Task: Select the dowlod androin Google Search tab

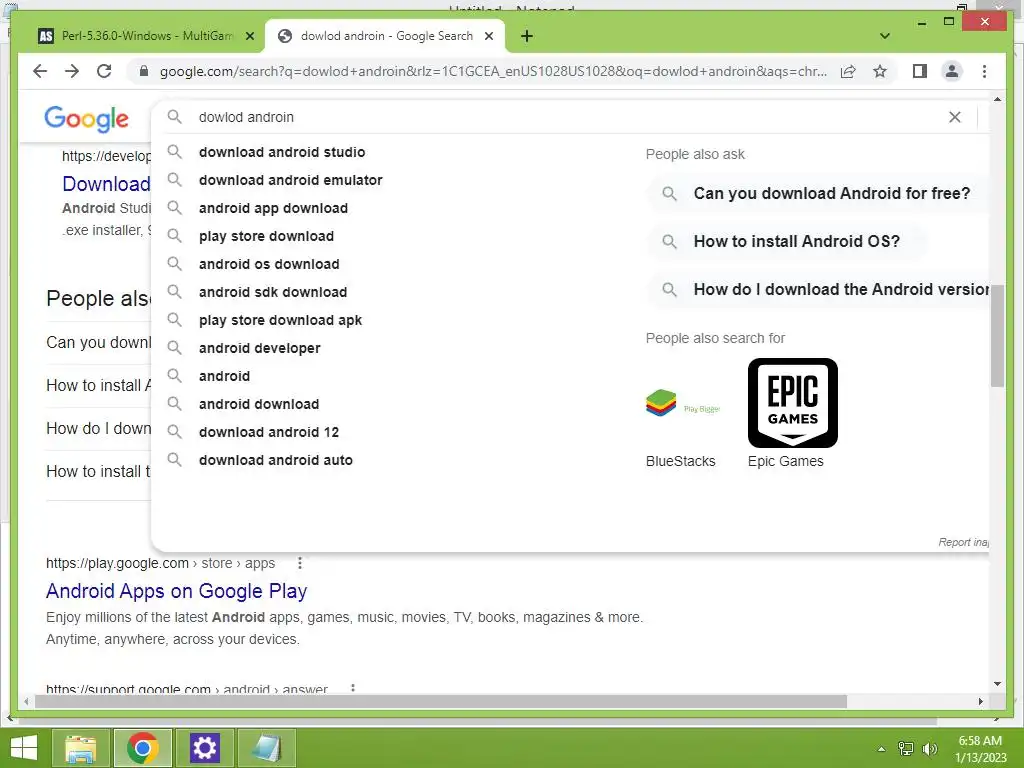Action: click(385, 36)
